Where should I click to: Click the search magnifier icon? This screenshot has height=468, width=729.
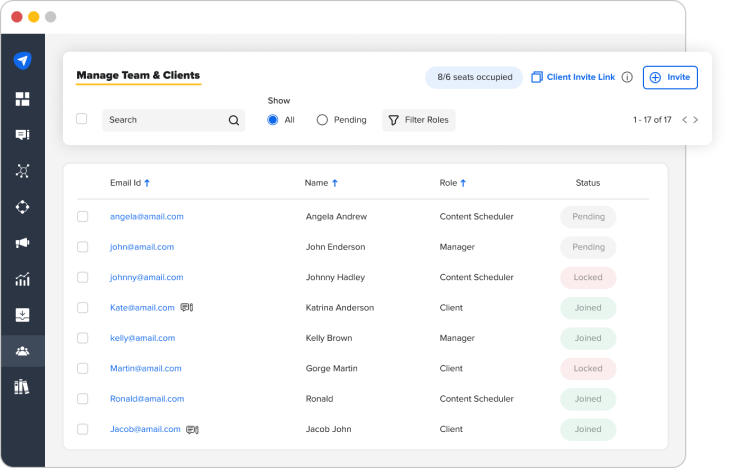233,120
